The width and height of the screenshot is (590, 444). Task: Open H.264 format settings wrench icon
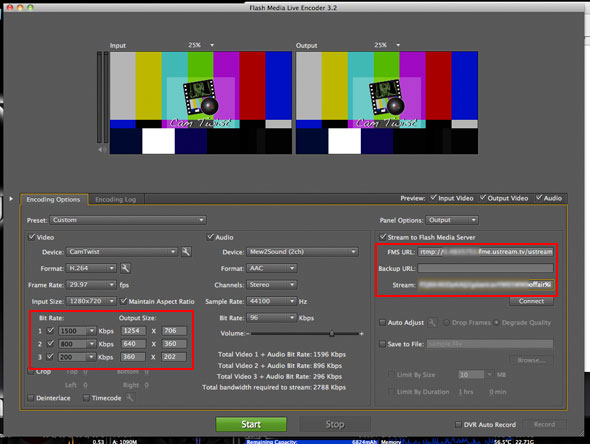(125, 268)
